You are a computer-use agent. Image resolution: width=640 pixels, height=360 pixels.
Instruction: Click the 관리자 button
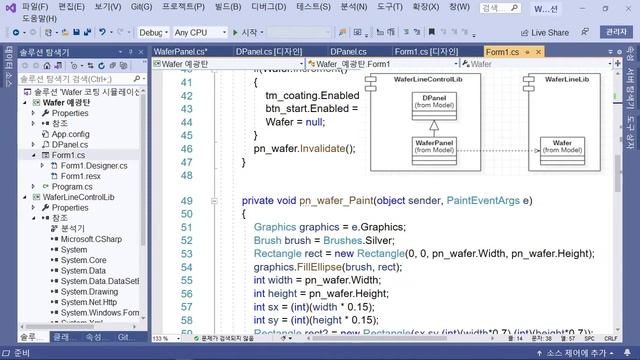(616, 32)
